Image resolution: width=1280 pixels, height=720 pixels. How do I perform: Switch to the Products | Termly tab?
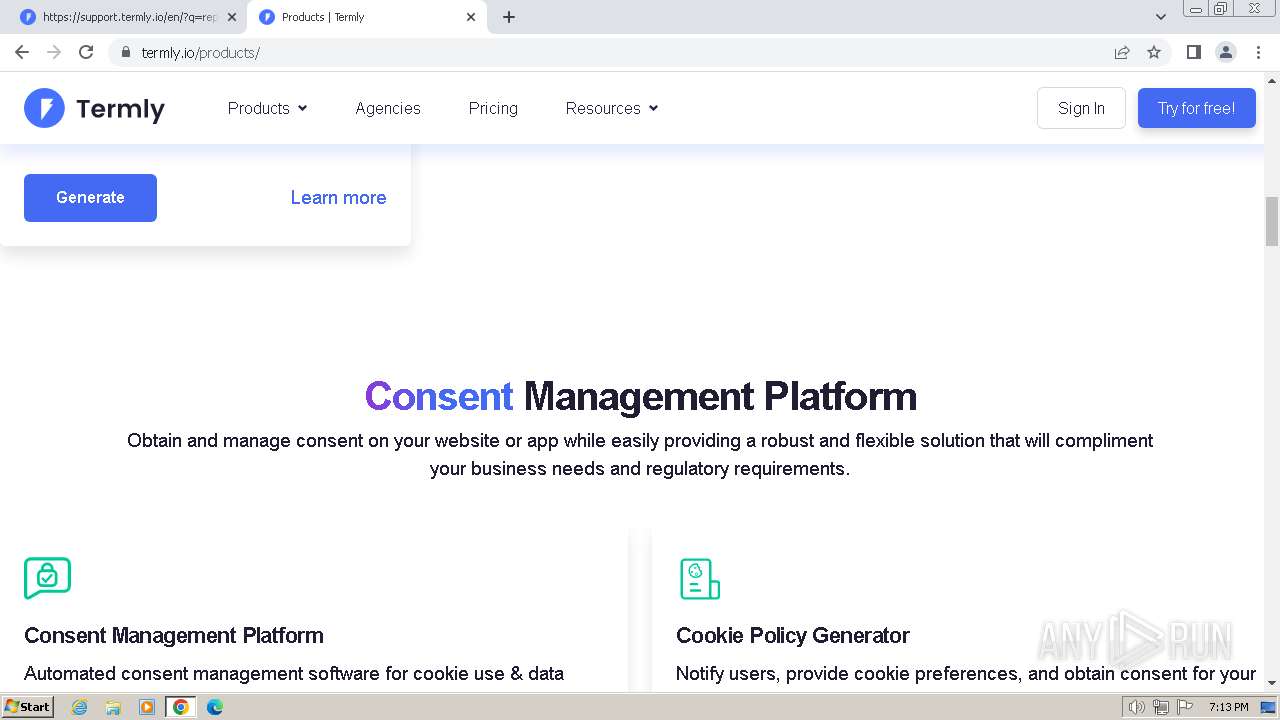point(368,17)
